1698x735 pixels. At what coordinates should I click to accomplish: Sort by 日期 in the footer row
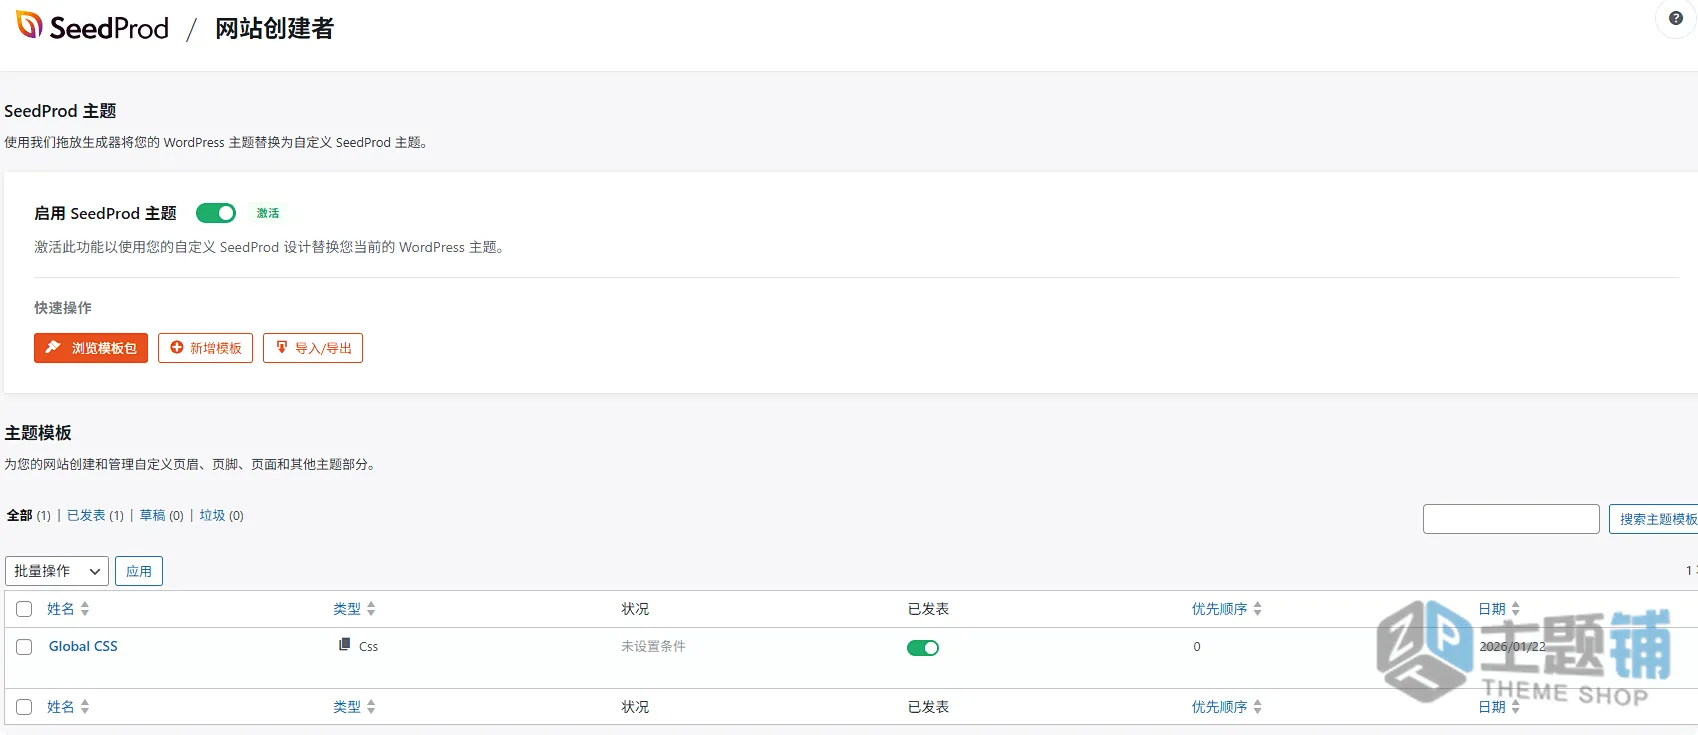[1499, 707]
